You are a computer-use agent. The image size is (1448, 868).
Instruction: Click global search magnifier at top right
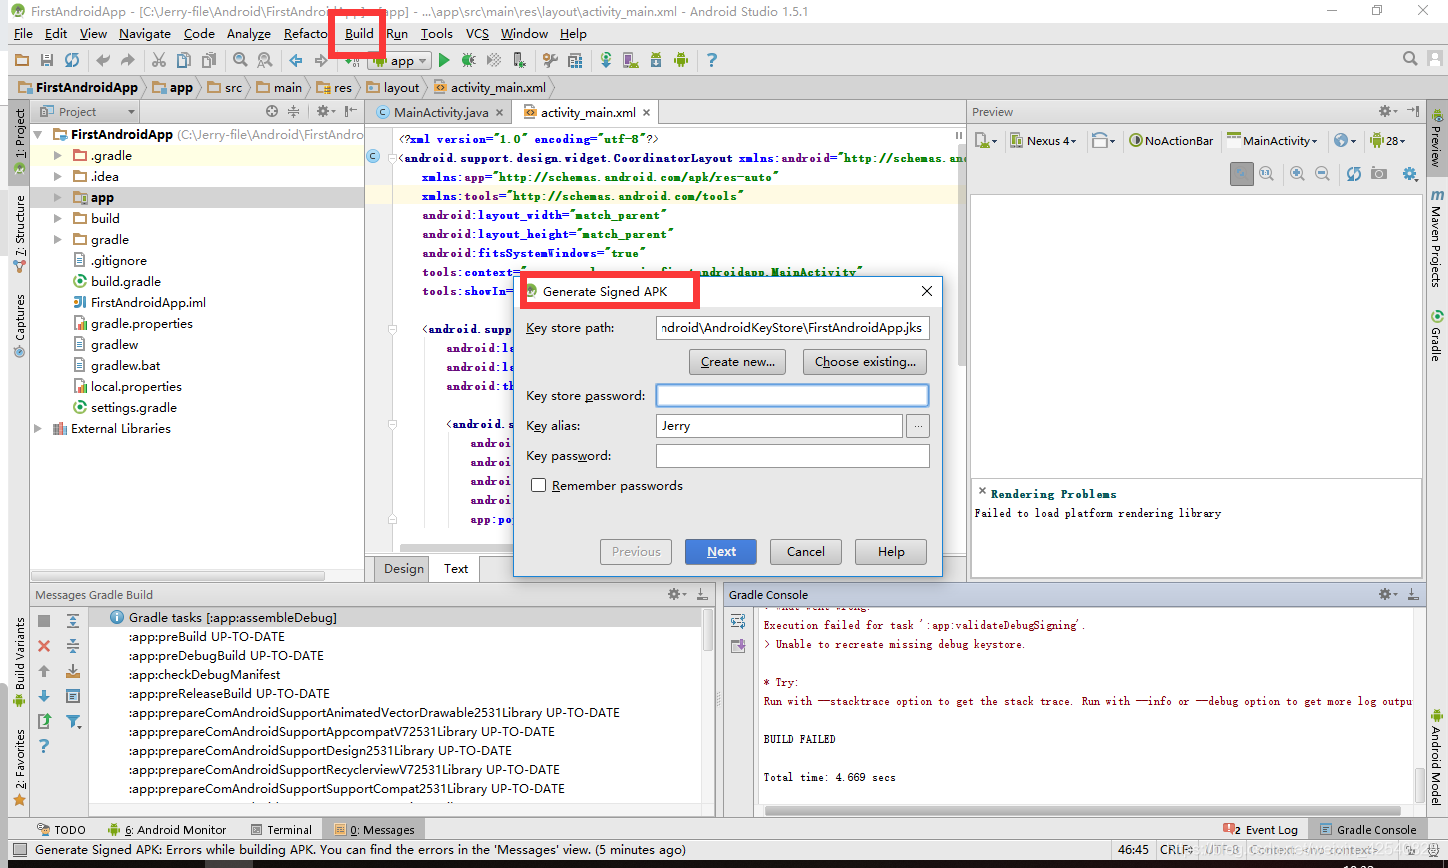click(1410, 59)
